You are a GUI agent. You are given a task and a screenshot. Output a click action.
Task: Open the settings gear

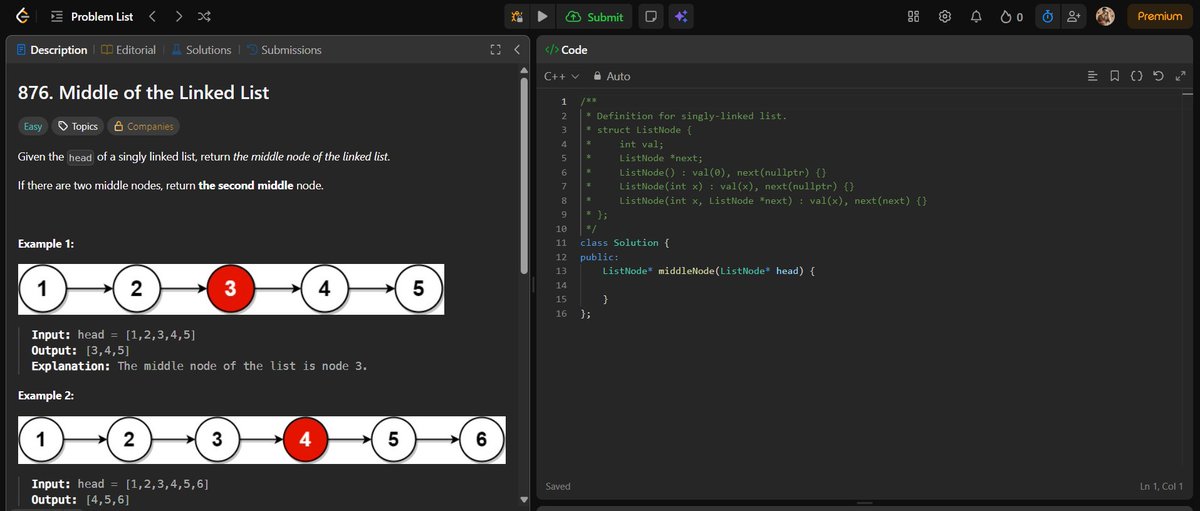tap(945, 16)
